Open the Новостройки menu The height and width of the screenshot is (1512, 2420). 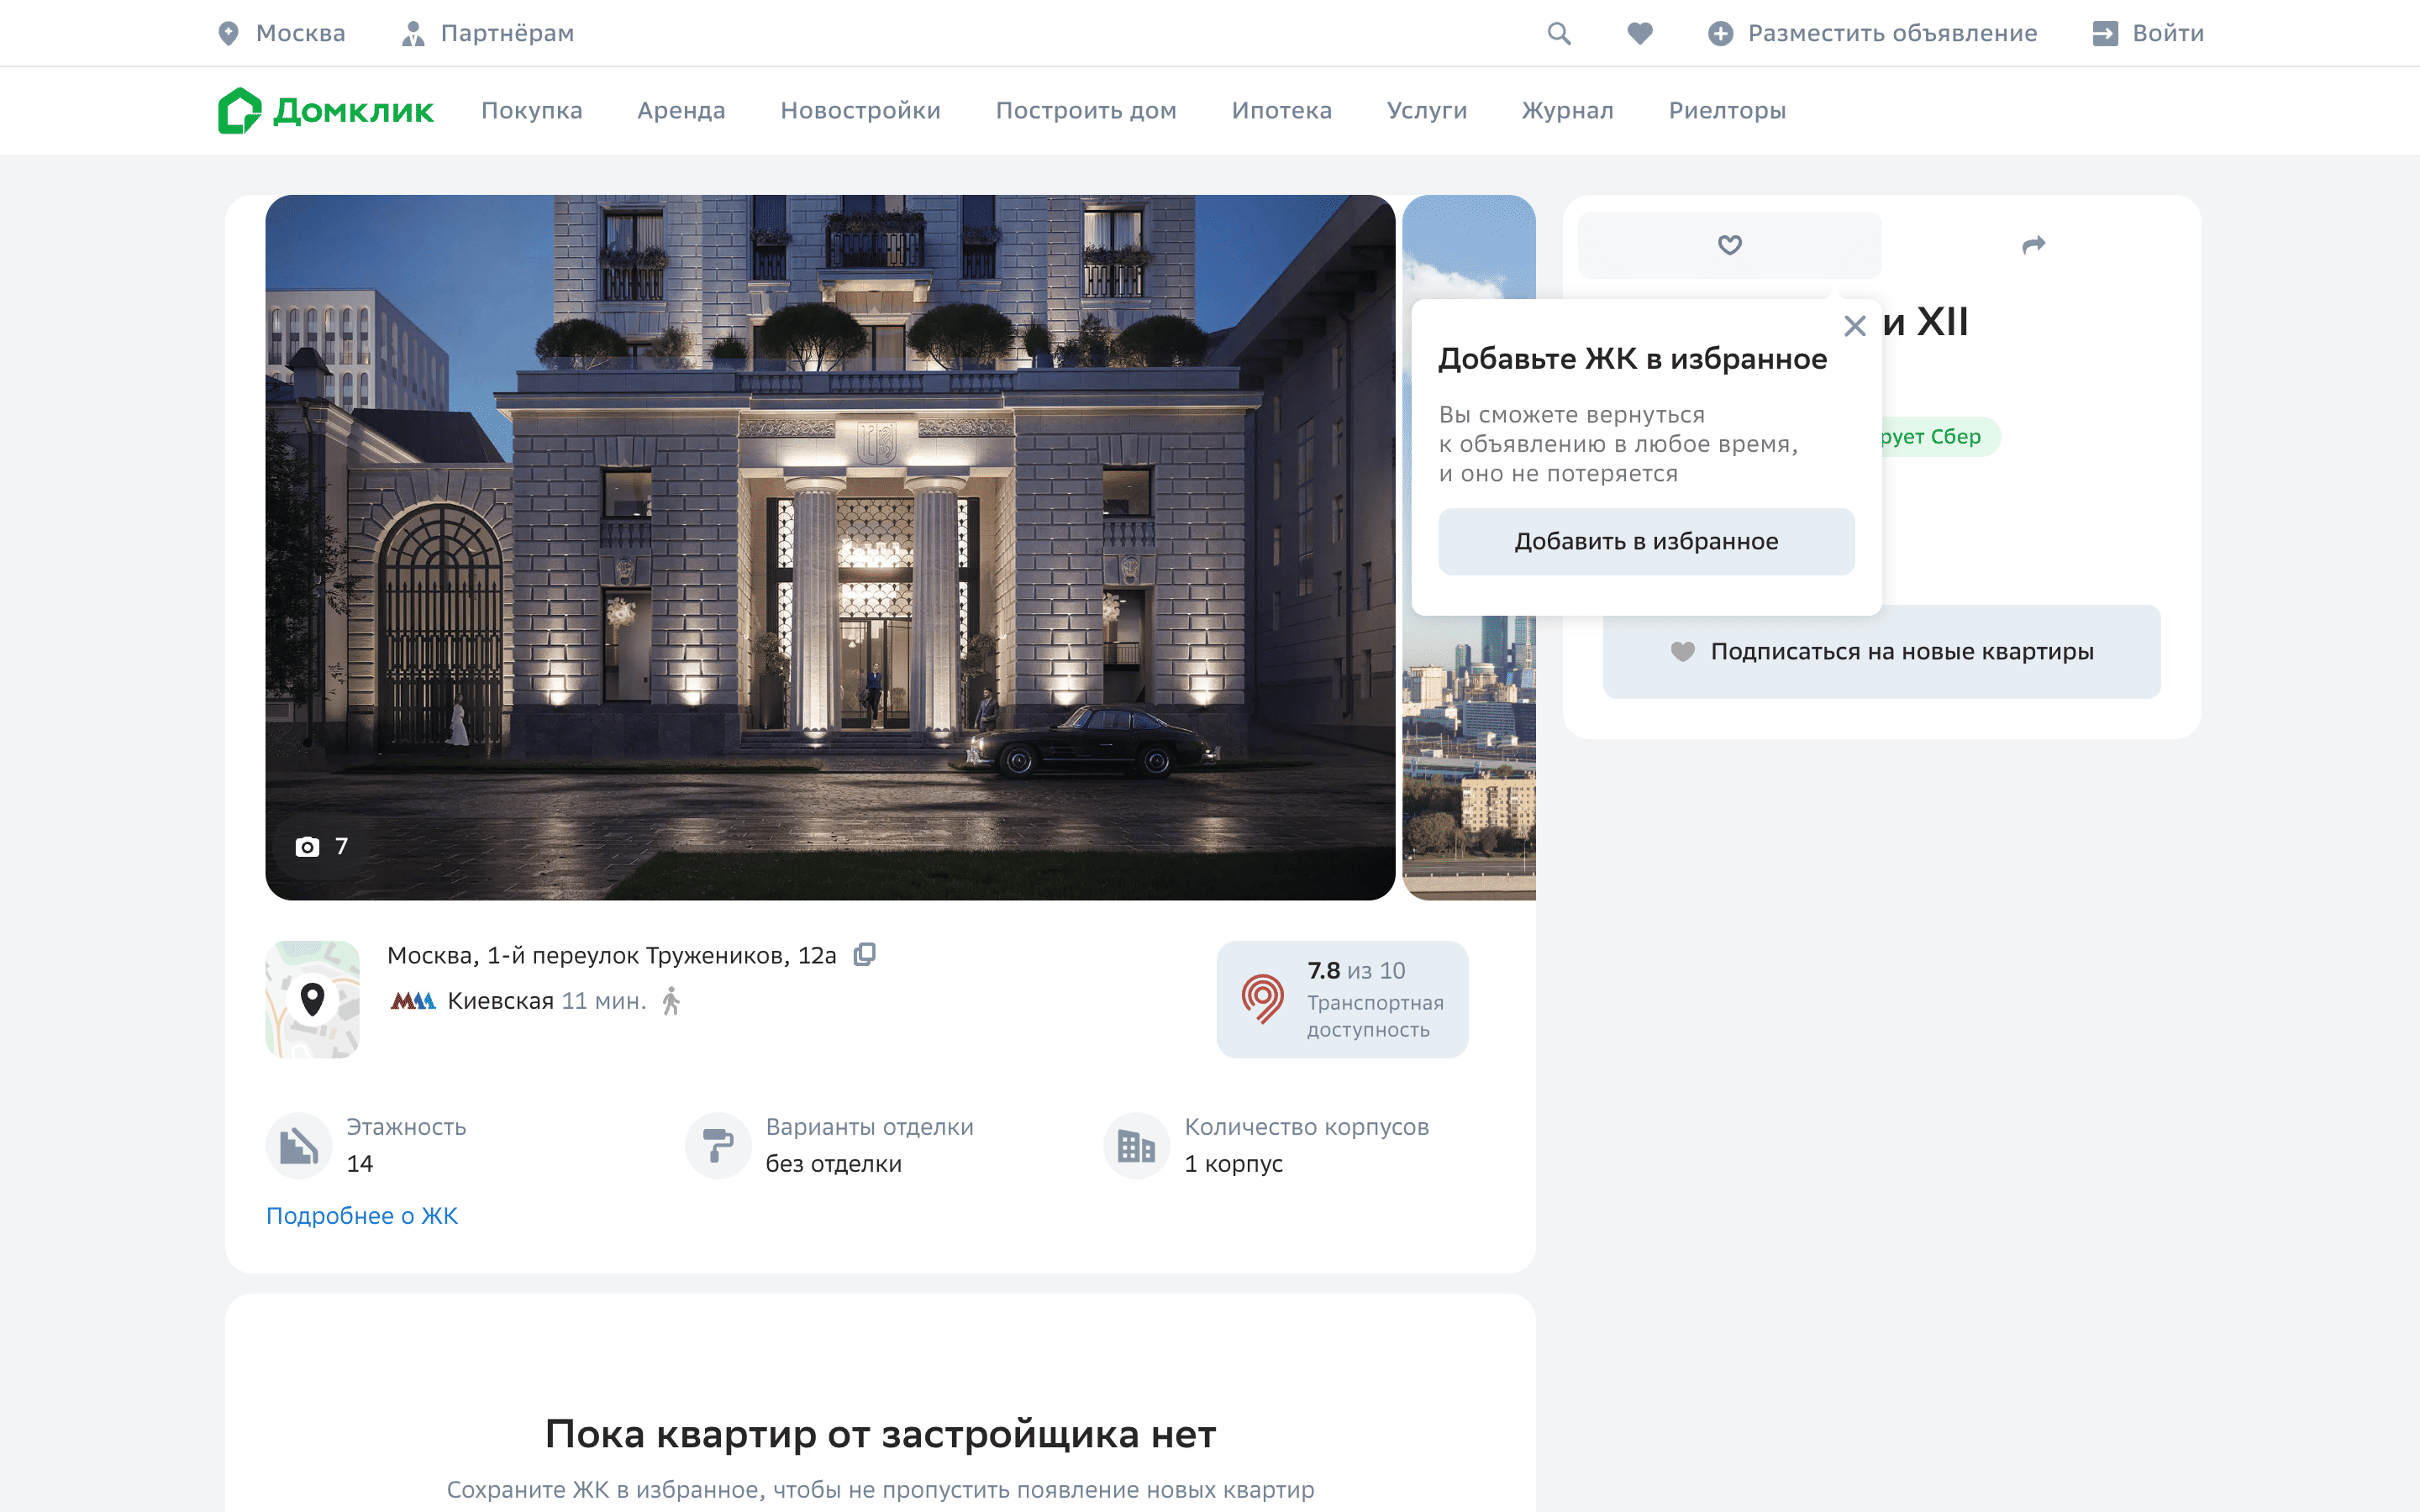point(861,110)
